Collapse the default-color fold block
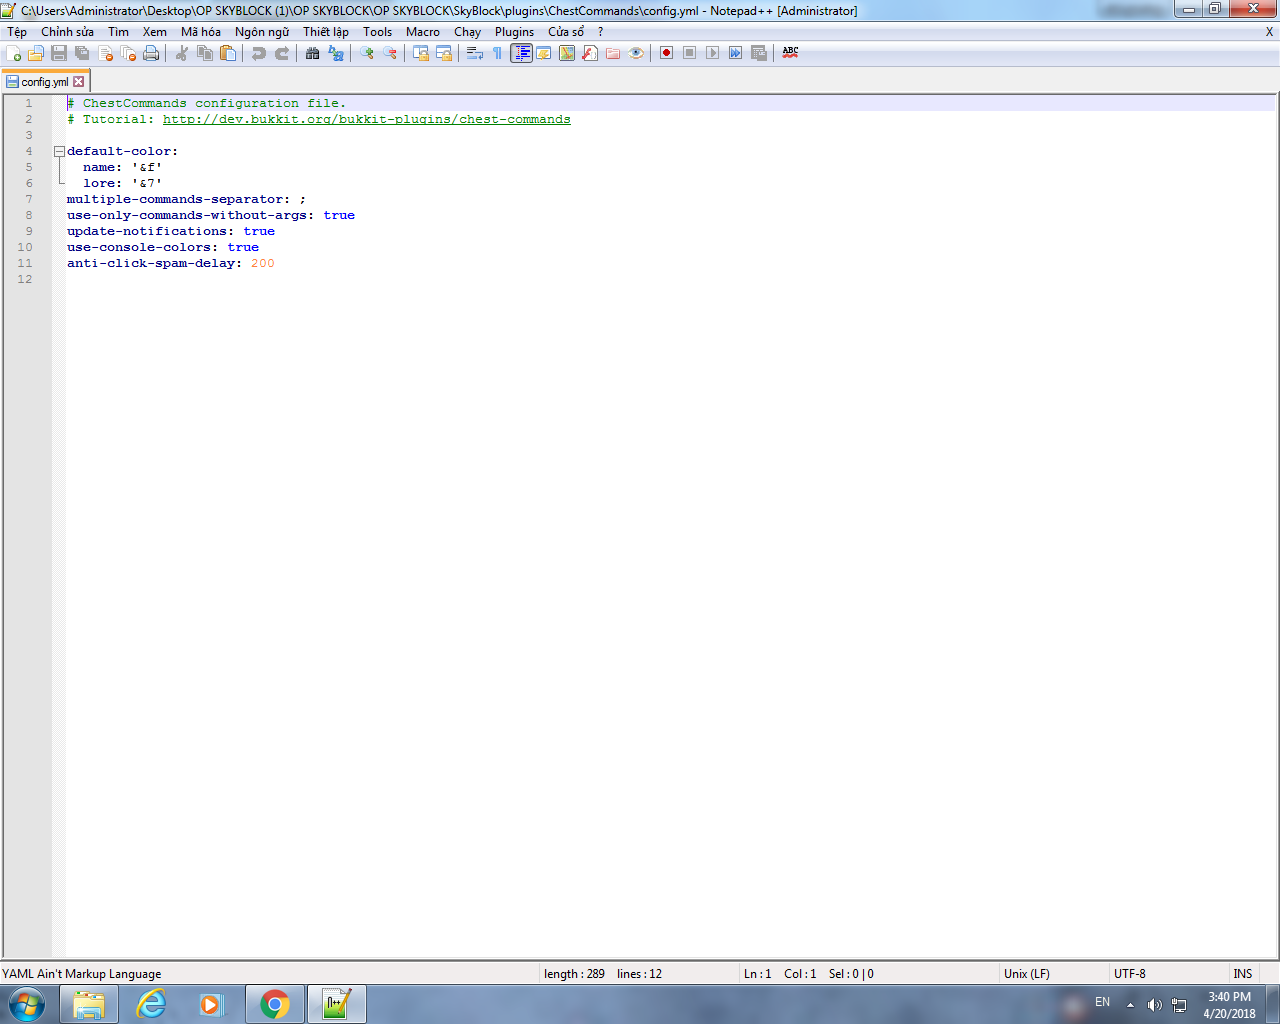1280x1024 pixels. click(x=59, y=152)
